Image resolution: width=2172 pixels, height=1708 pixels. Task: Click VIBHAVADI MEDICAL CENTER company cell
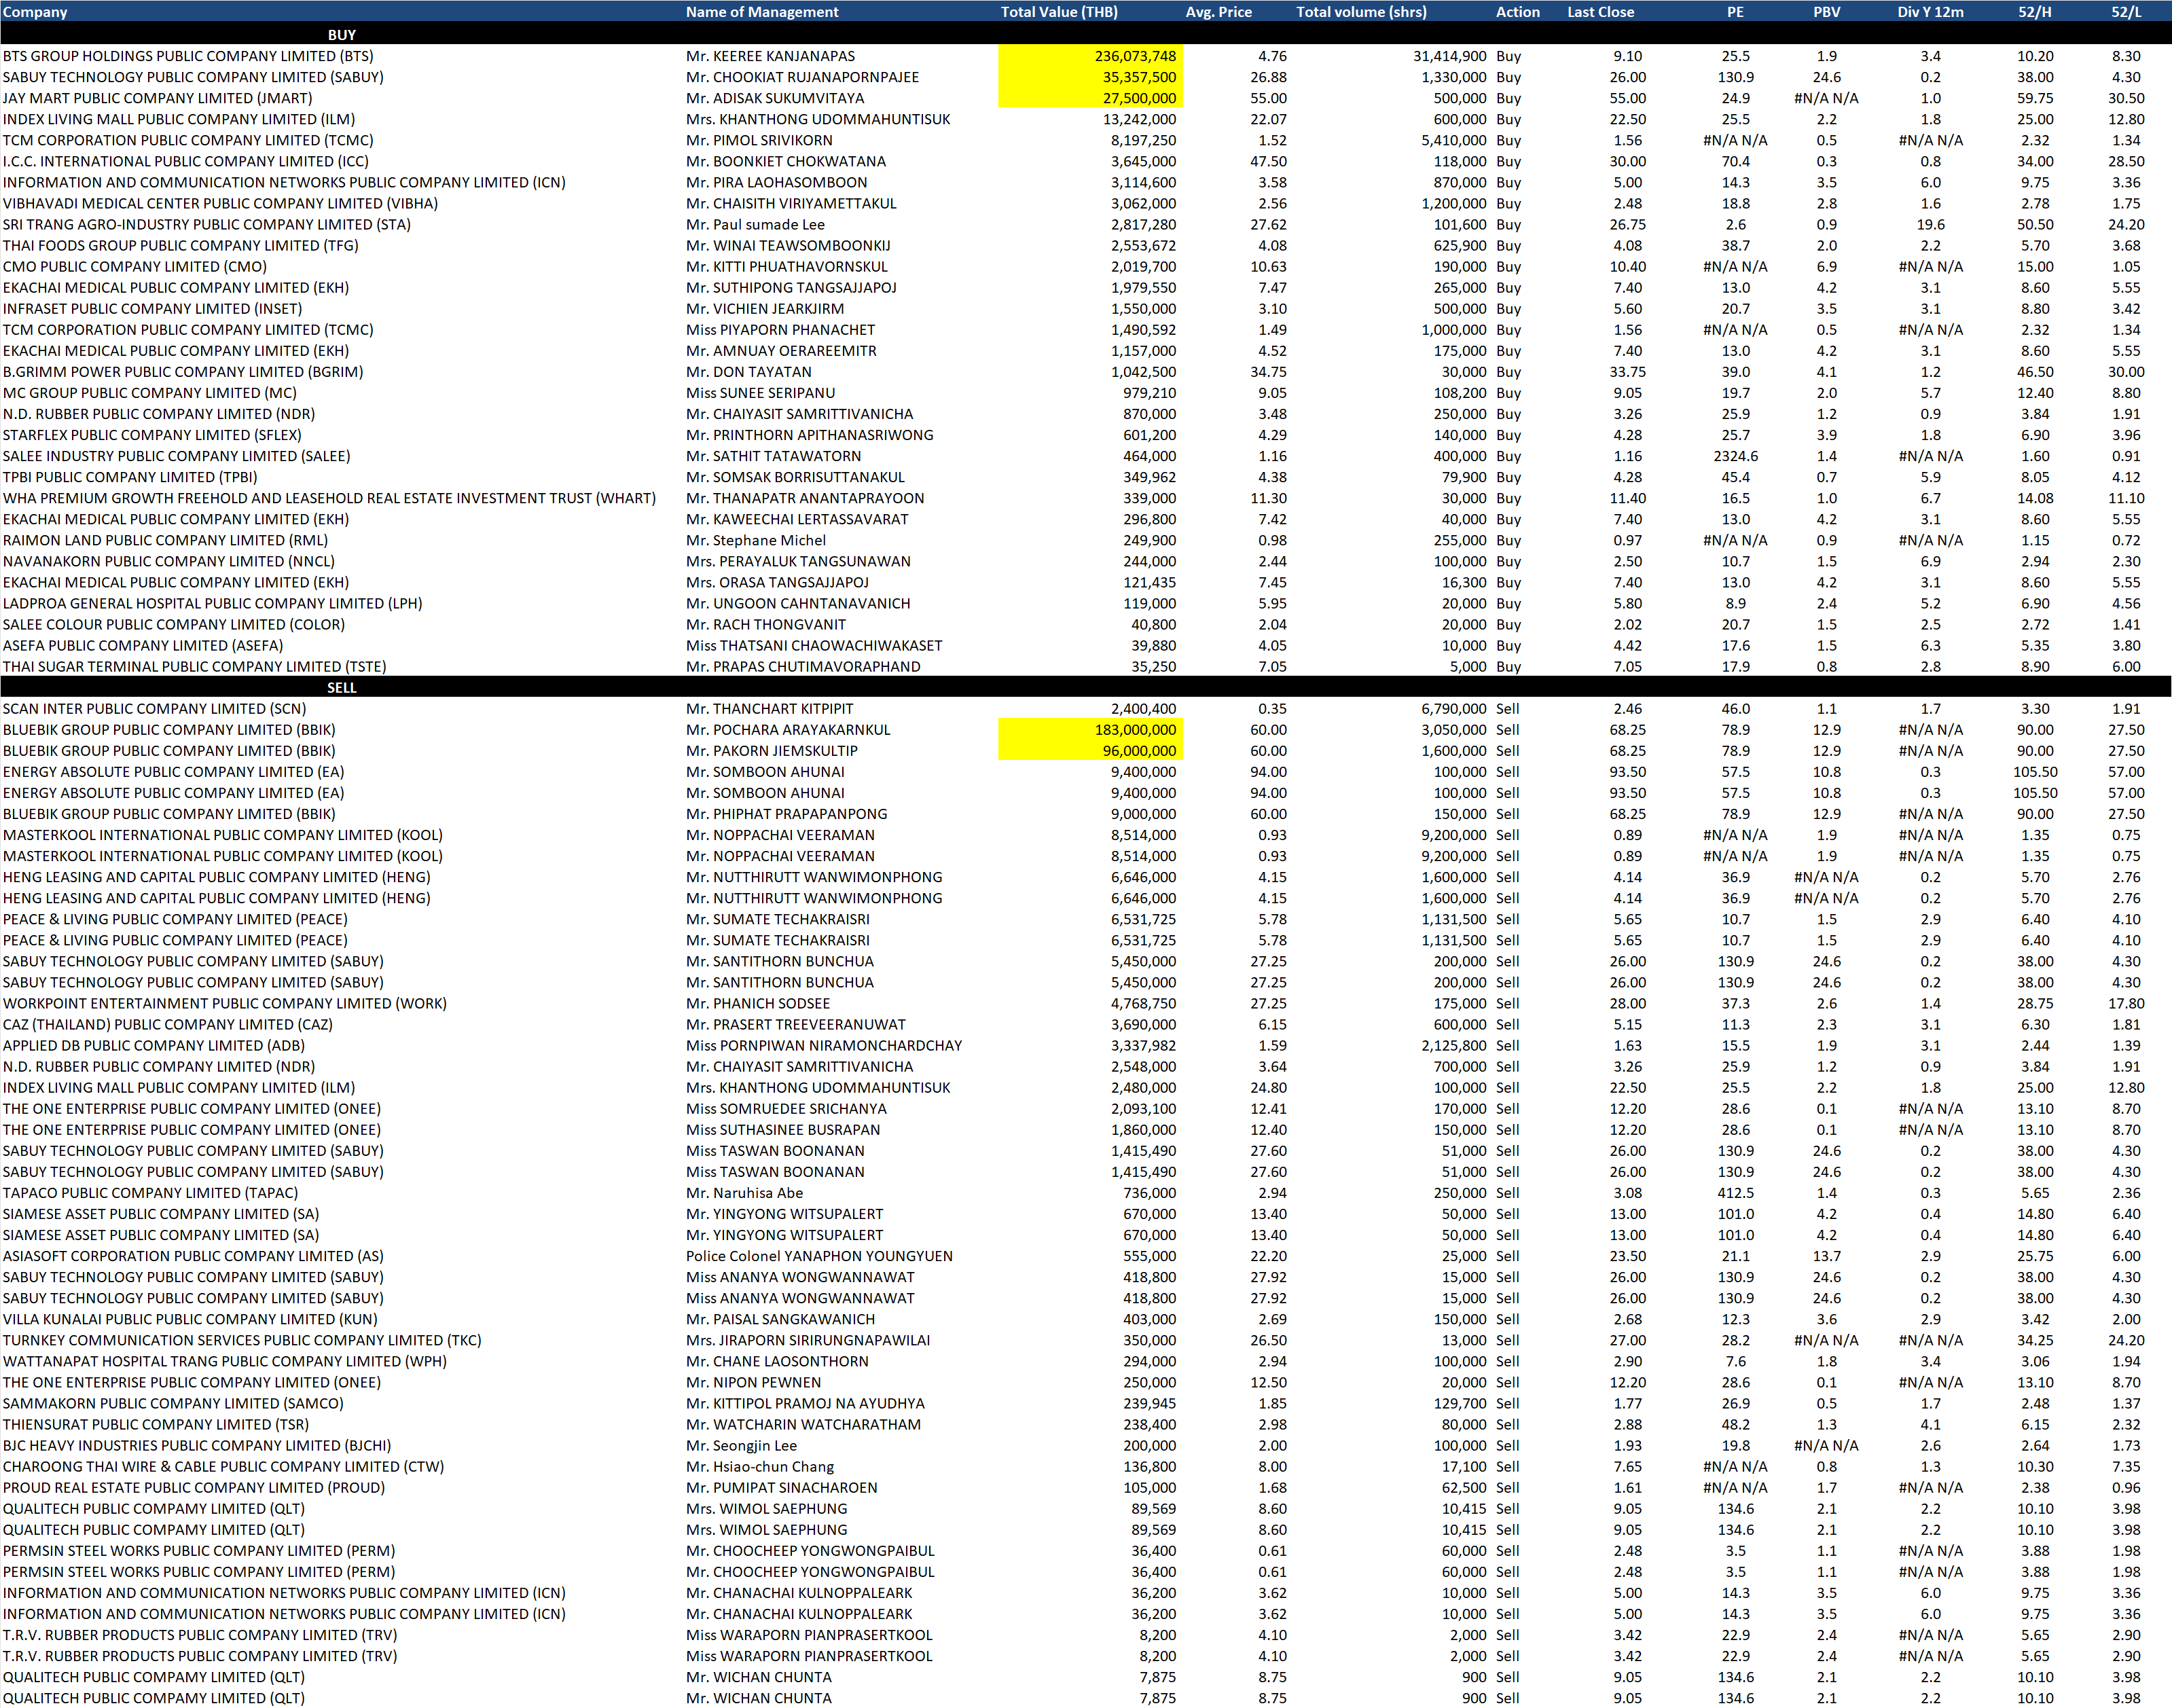(220, 203)
